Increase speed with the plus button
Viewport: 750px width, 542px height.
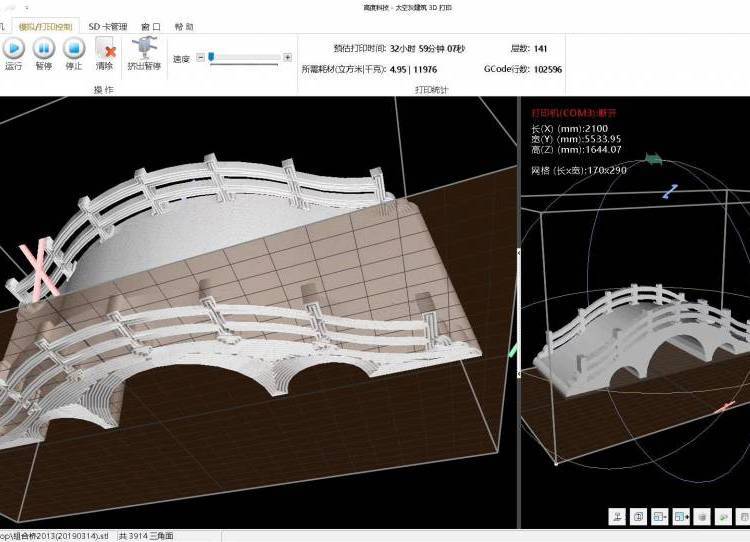[x=288, y=58]
